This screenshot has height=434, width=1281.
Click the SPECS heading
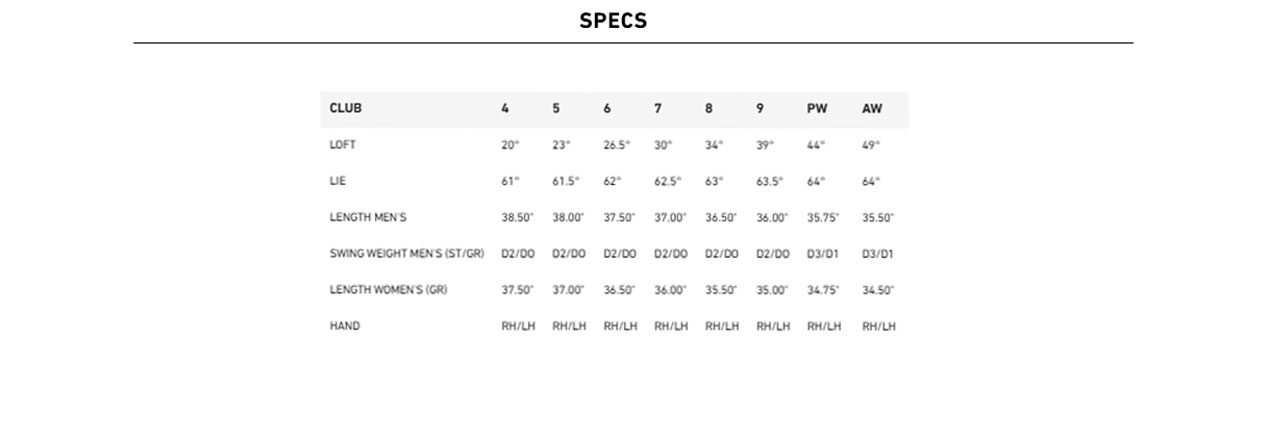pyautogui.click(x=613, y=21)
